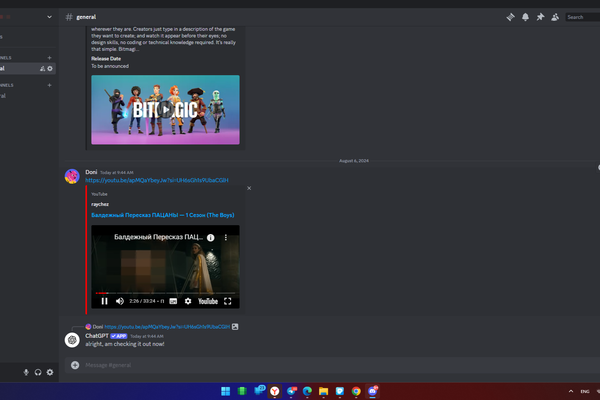Screen dimensions: 600x400
Task: Mute the video with speaker icon
Action: pyautogui.click(x=120, y=301)
